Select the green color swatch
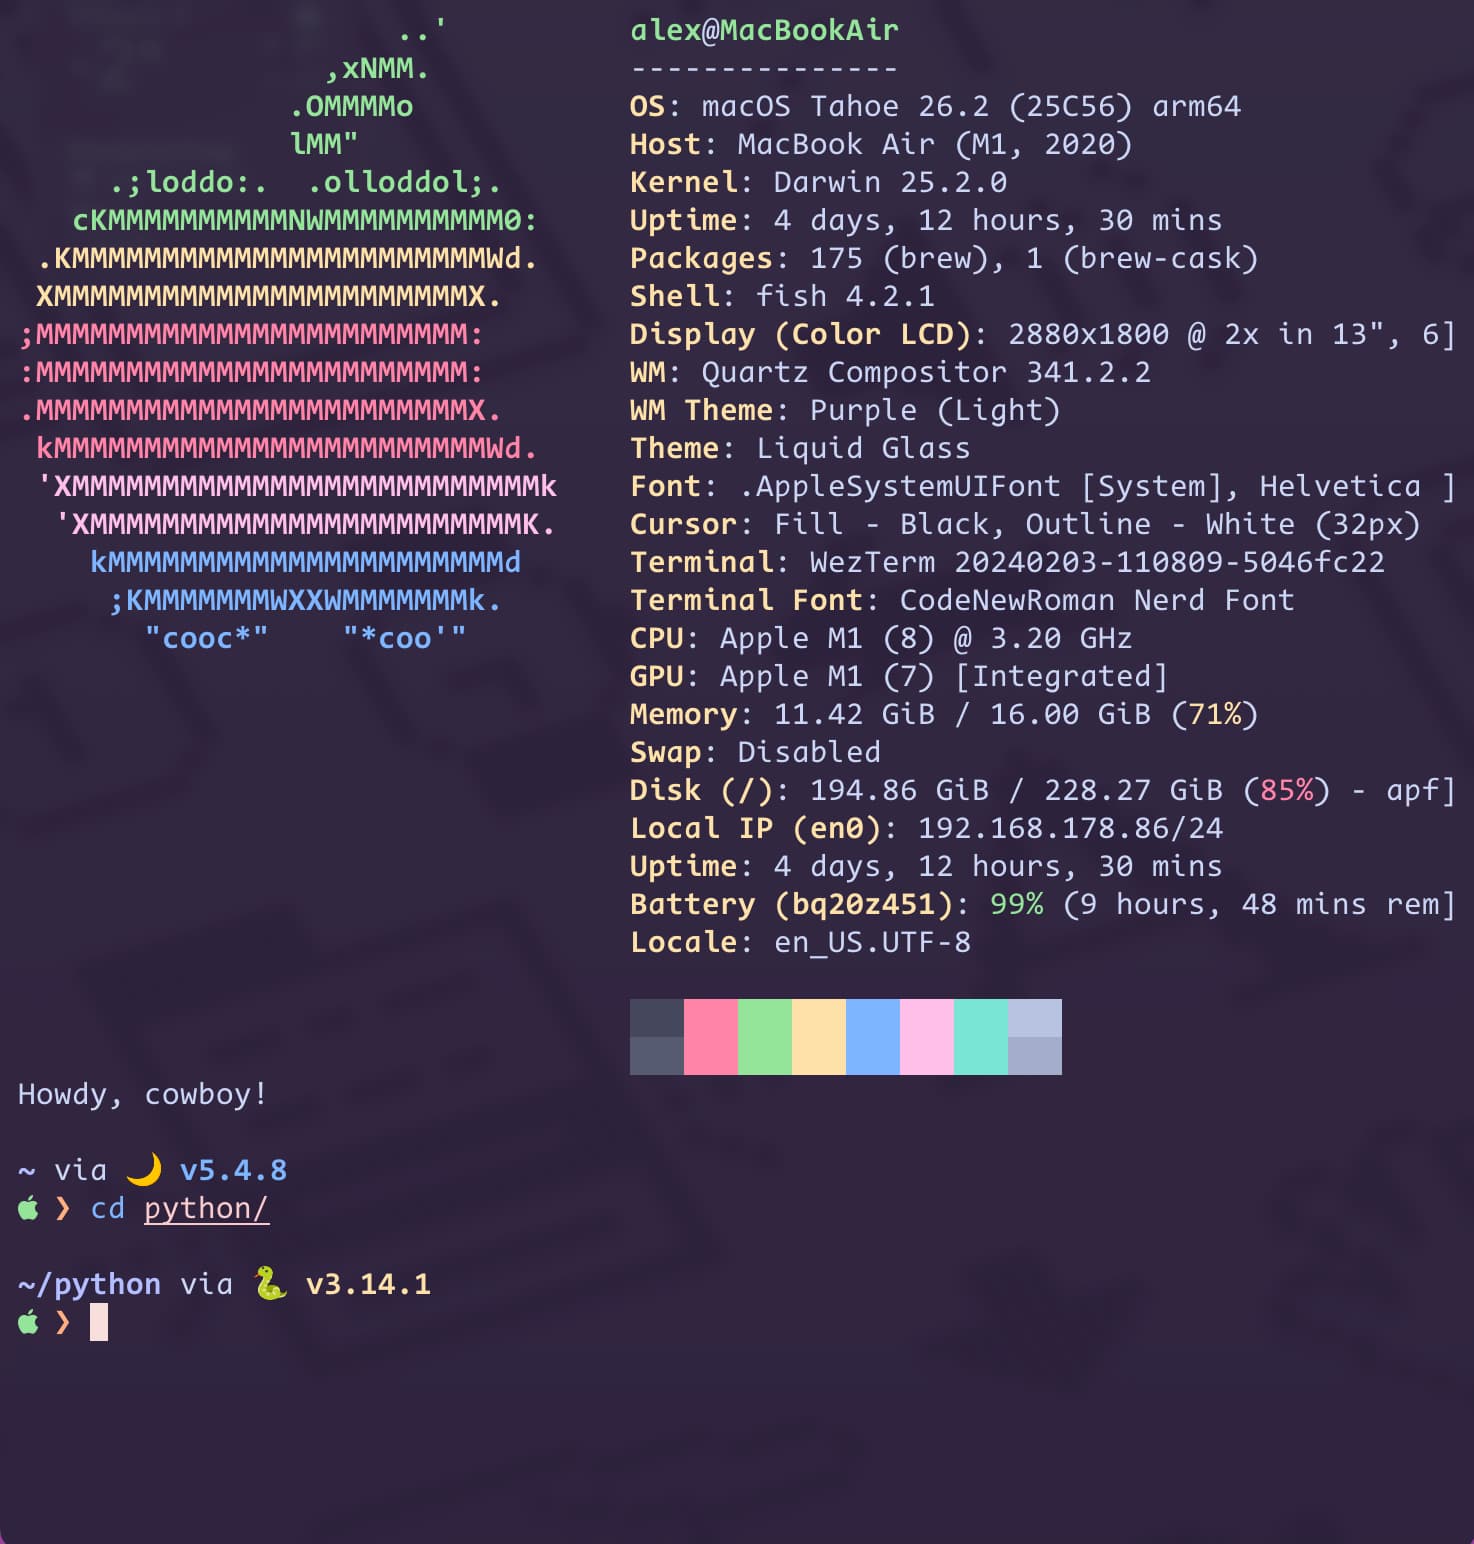This screenshot has width=1474, height=1544. (x=764, y=1036)
